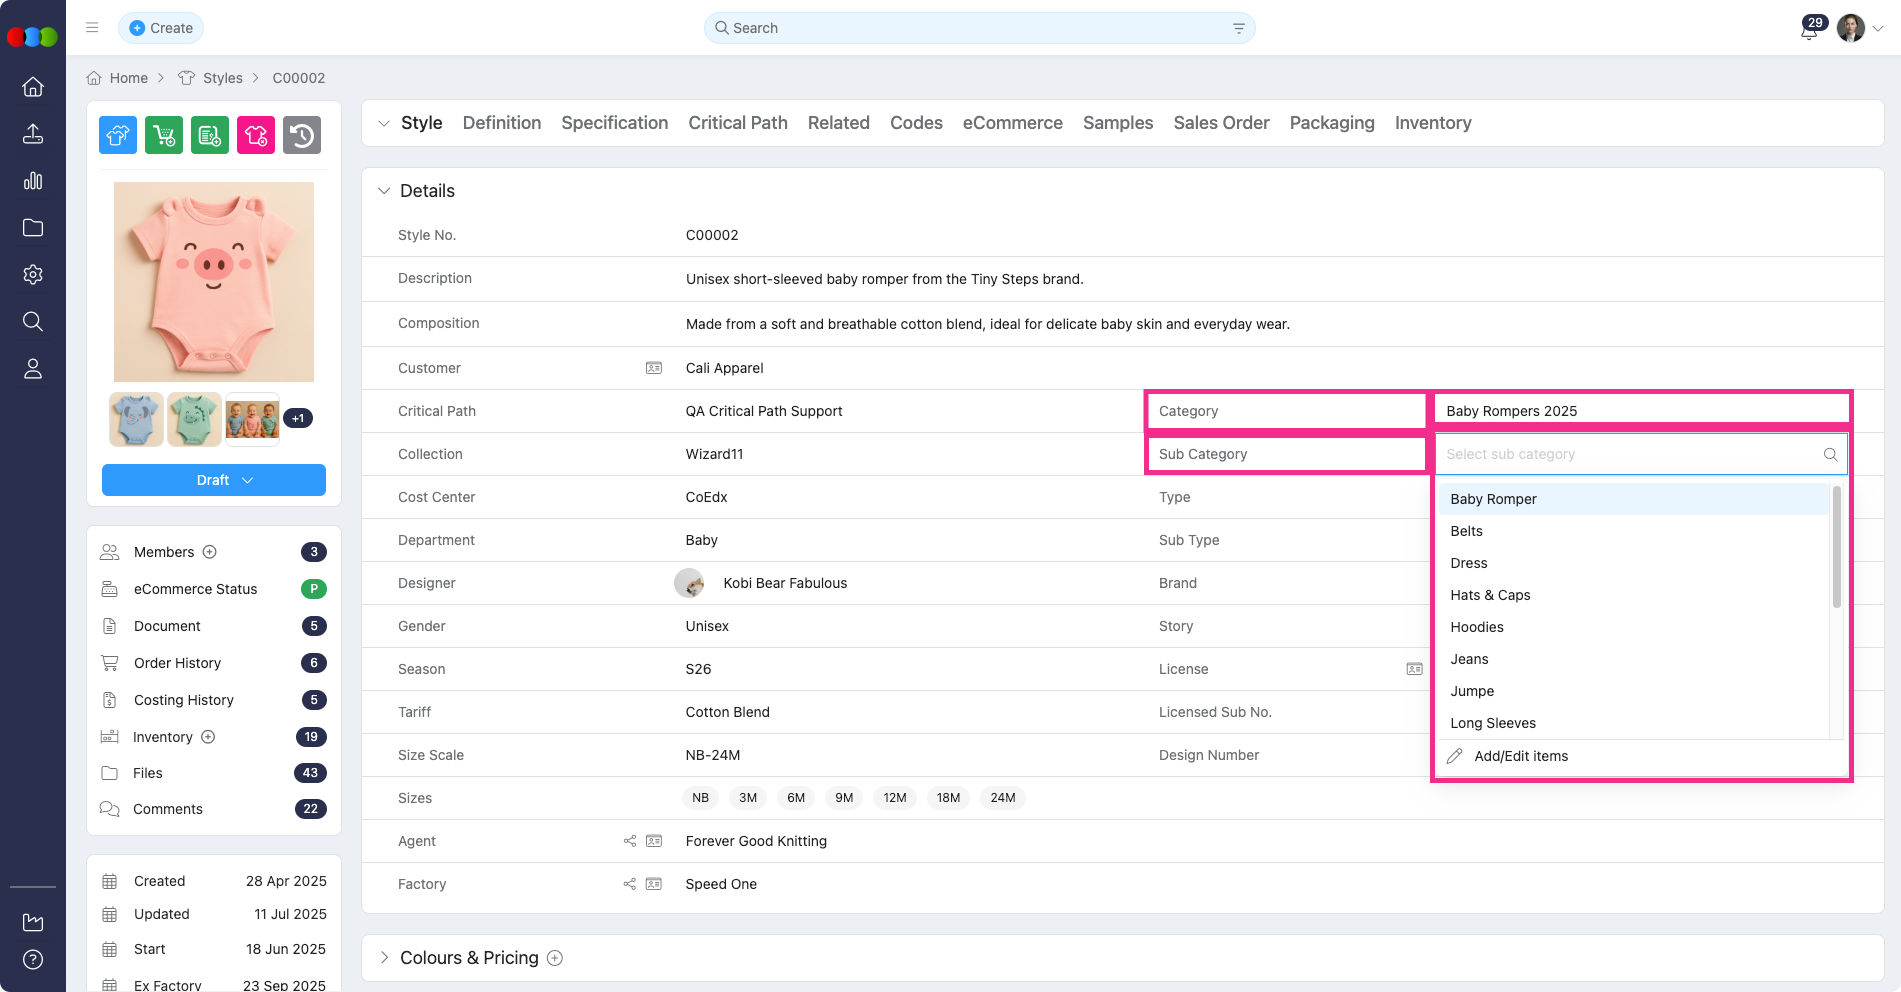
Task: Select Hoodies from sub category list
Action: pos(1477,627)
